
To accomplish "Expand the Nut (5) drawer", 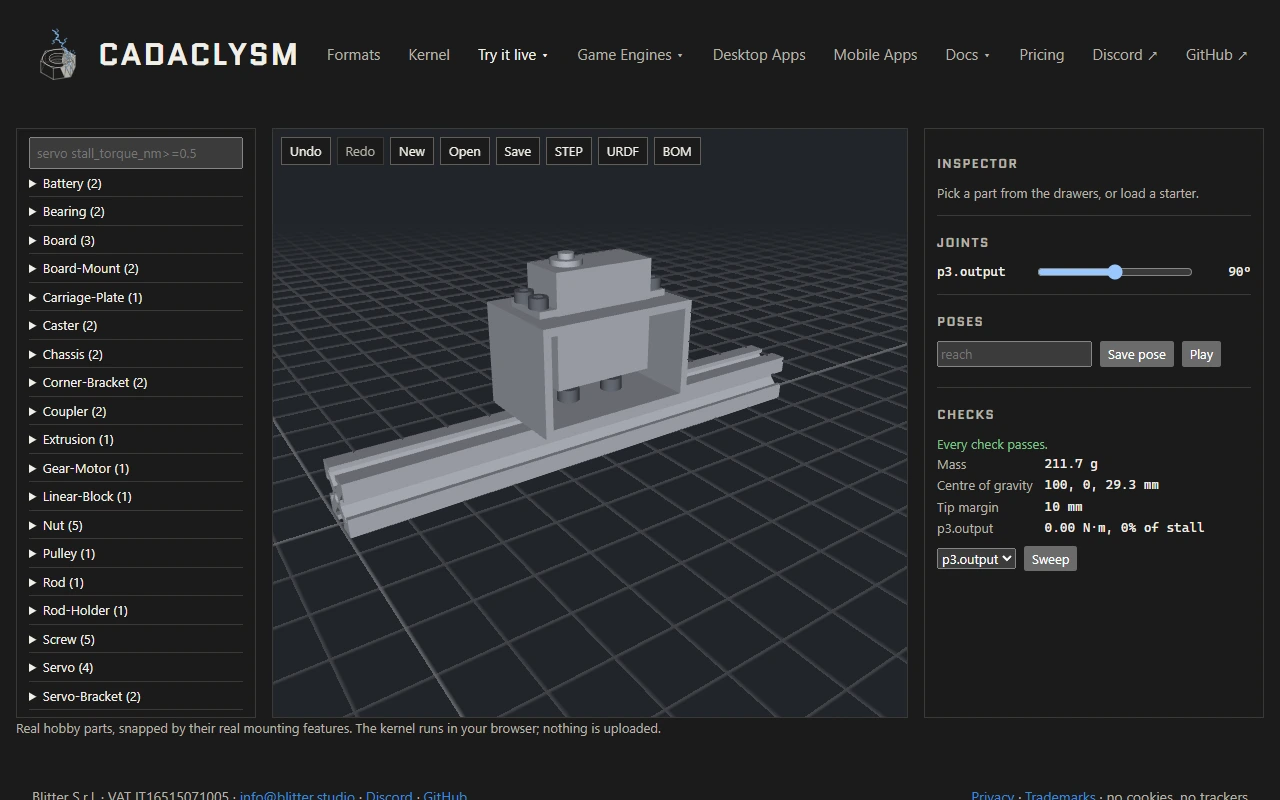I will (x=136, y=526).
